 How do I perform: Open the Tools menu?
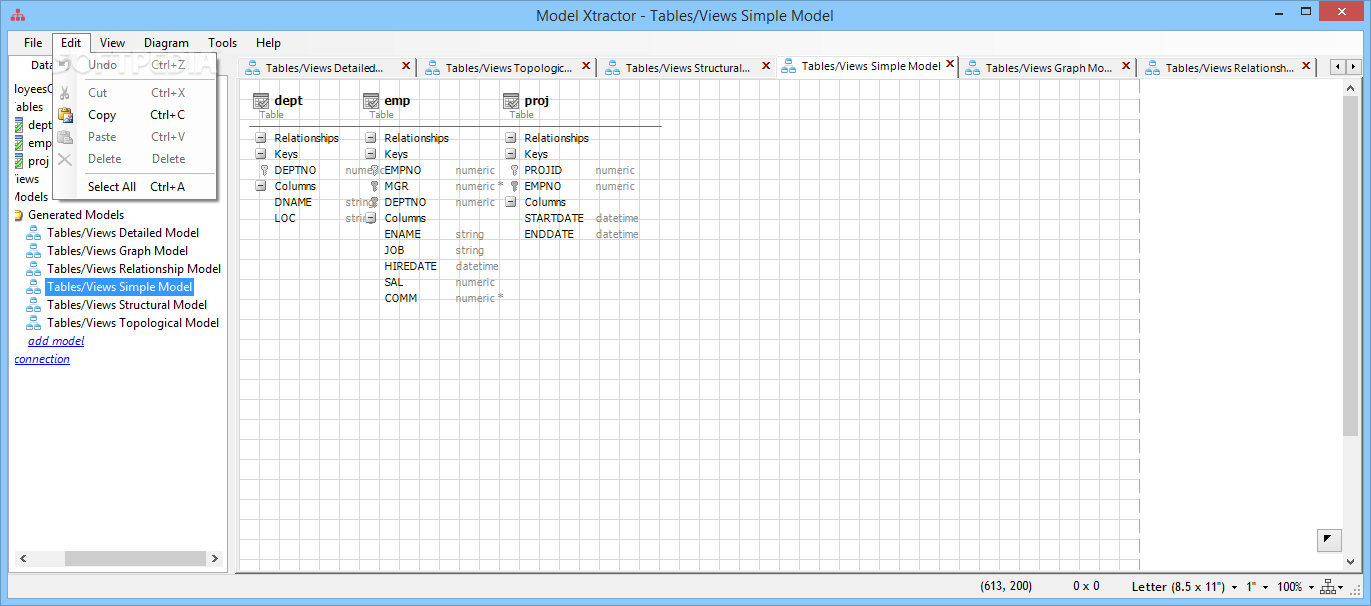coord(222,43)
